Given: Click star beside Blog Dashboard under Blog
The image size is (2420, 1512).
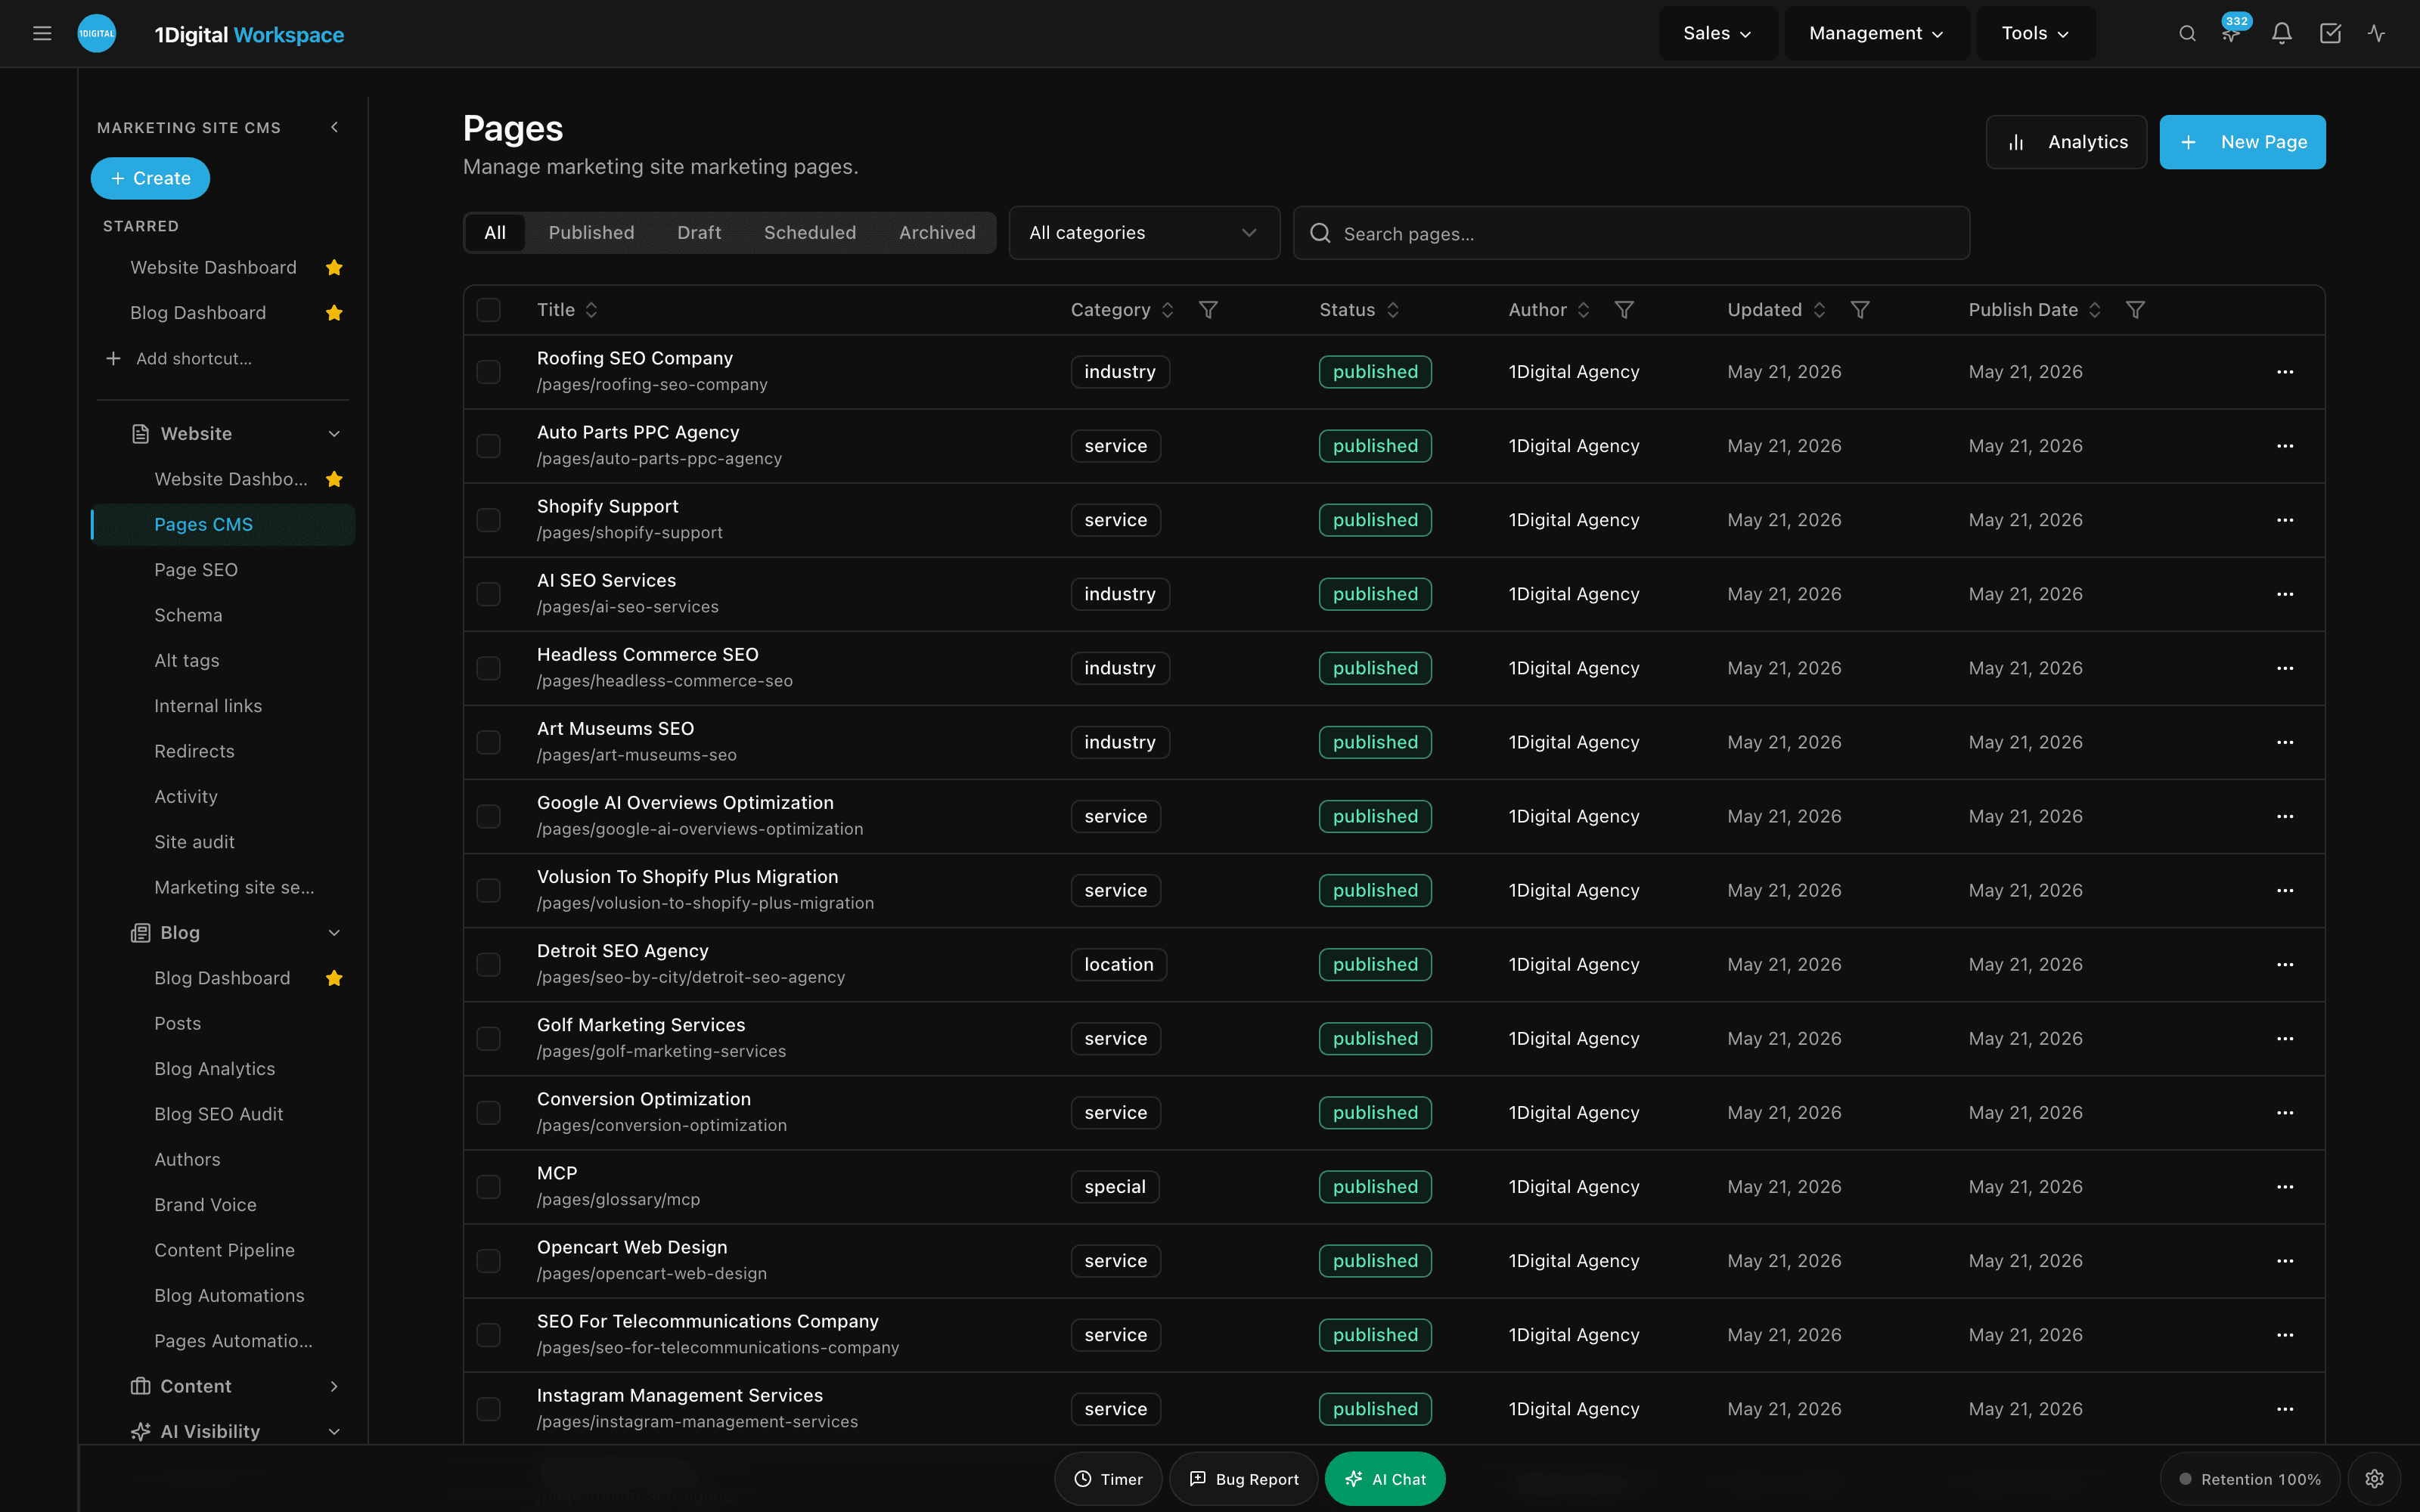Looking at the screenshot, I should point(334,978).
